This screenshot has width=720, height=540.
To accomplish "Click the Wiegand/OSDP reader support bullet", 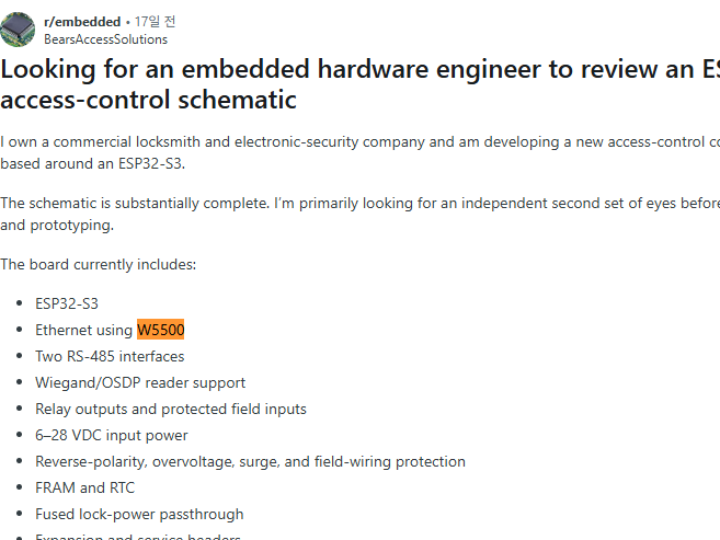I will pyautogui.click(x=141, y=382).
